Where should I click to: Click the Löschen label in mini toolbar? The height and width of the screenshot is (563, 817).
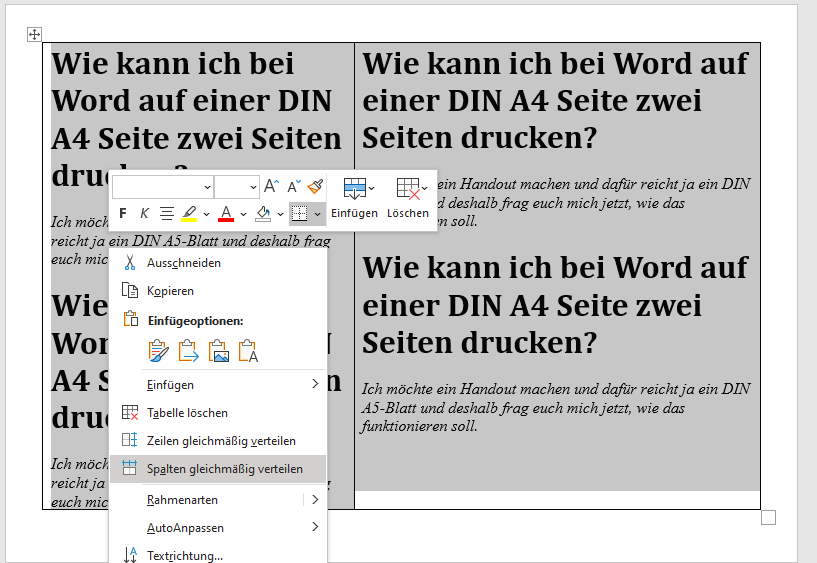point(408,213)
